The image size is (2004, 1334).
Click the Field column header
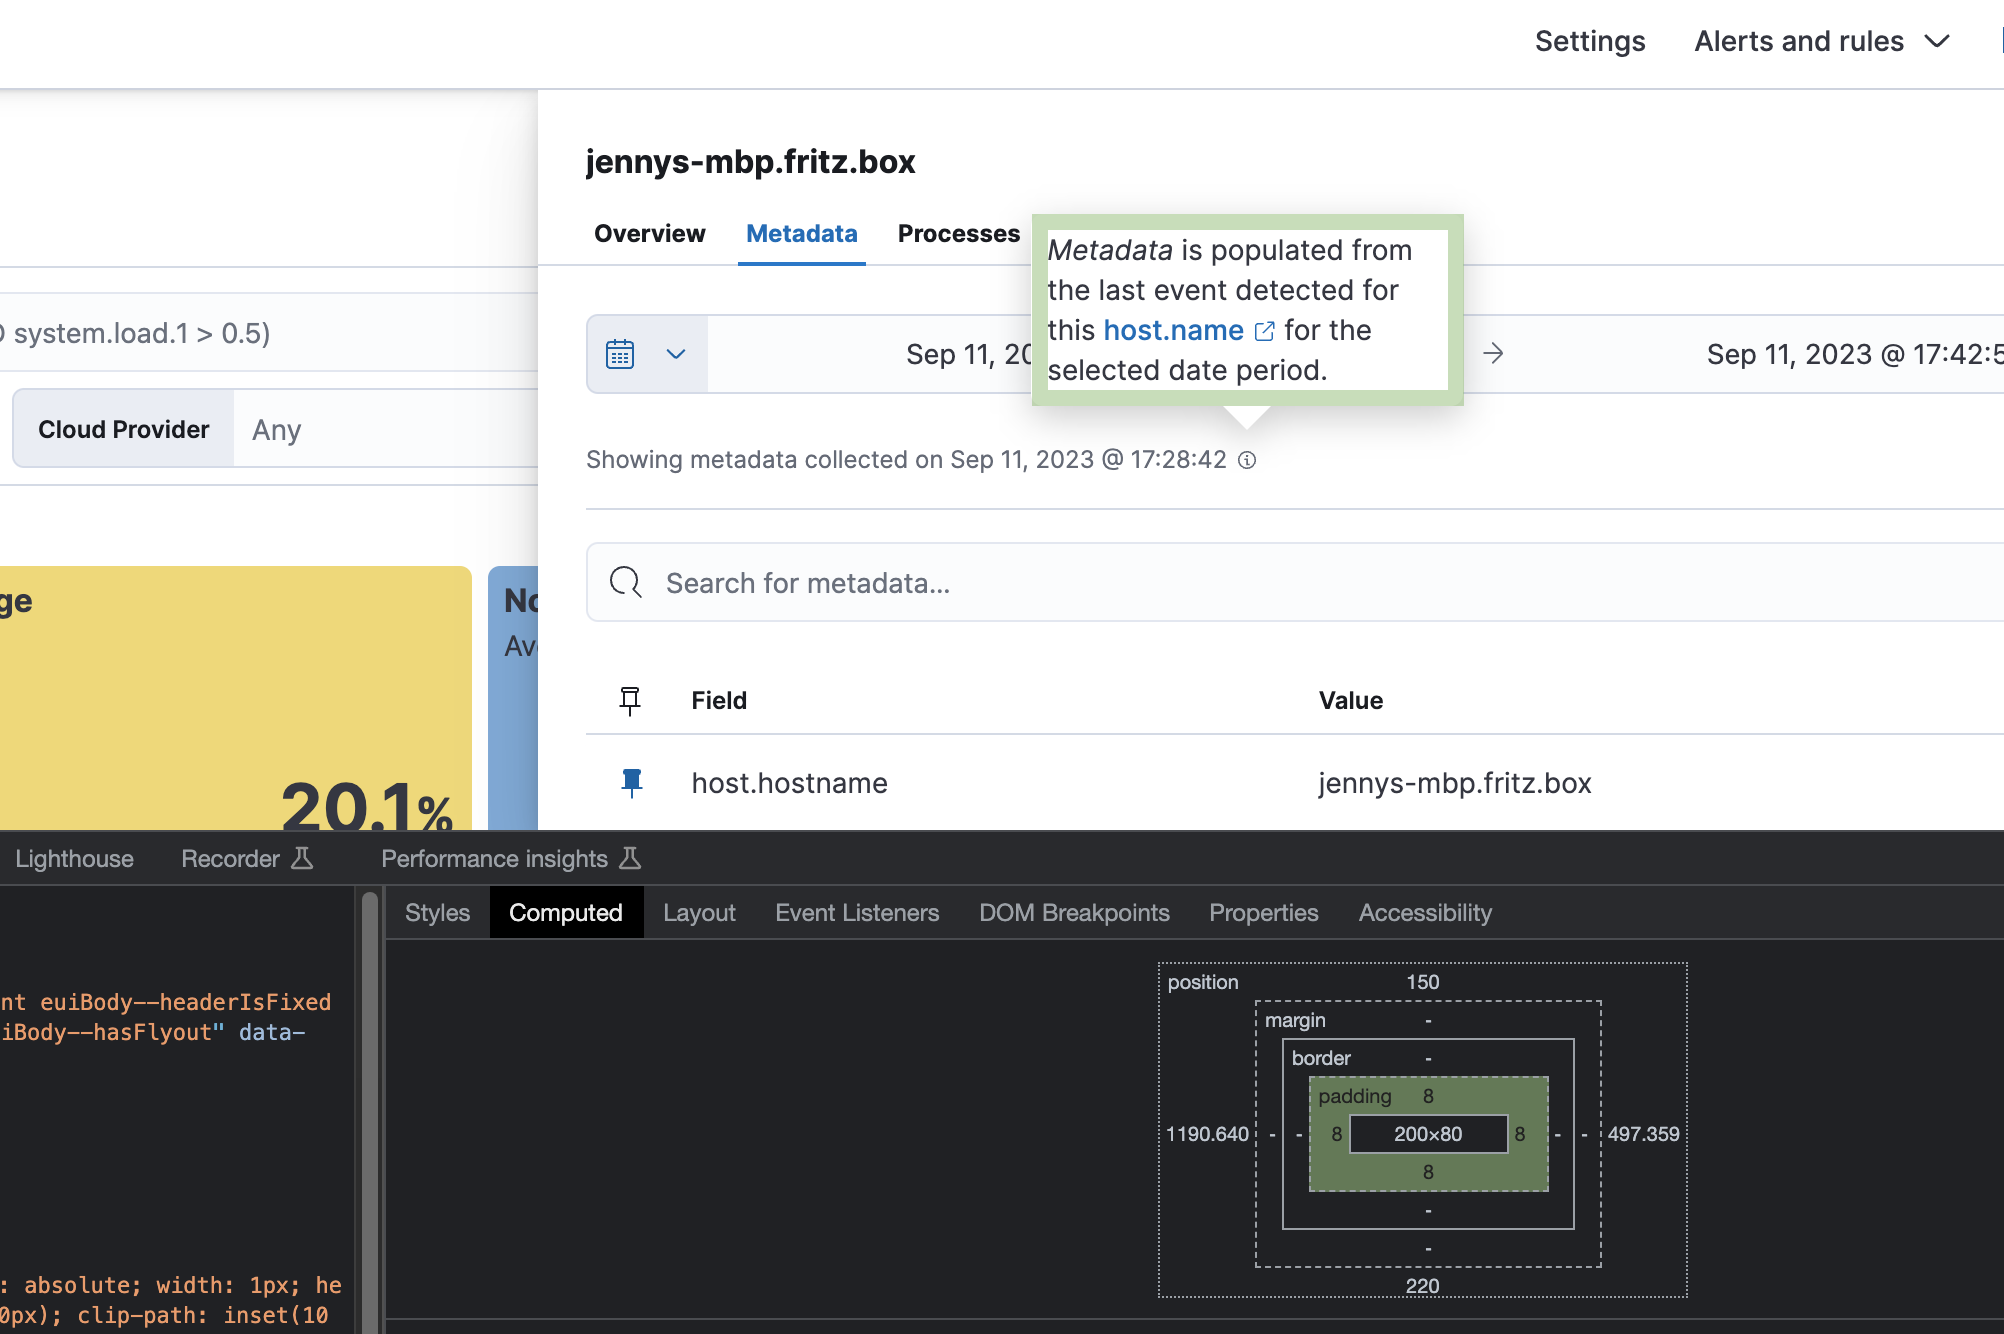[719, 700]
